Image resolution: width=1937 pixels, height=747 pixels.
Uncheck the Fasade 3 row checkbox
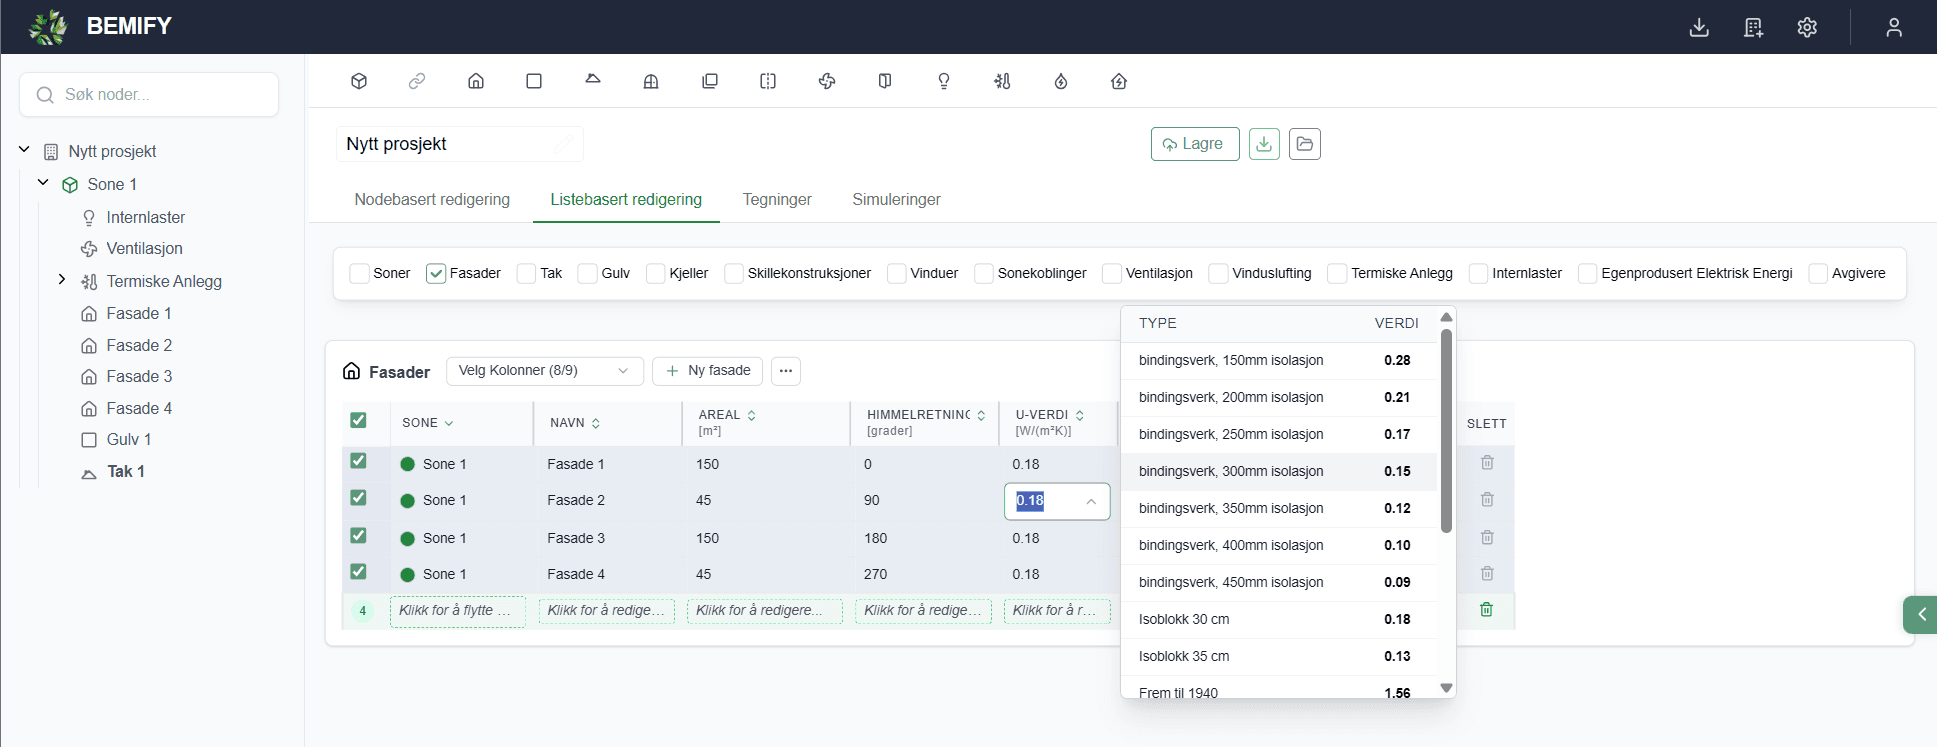[x=358, y=536]
